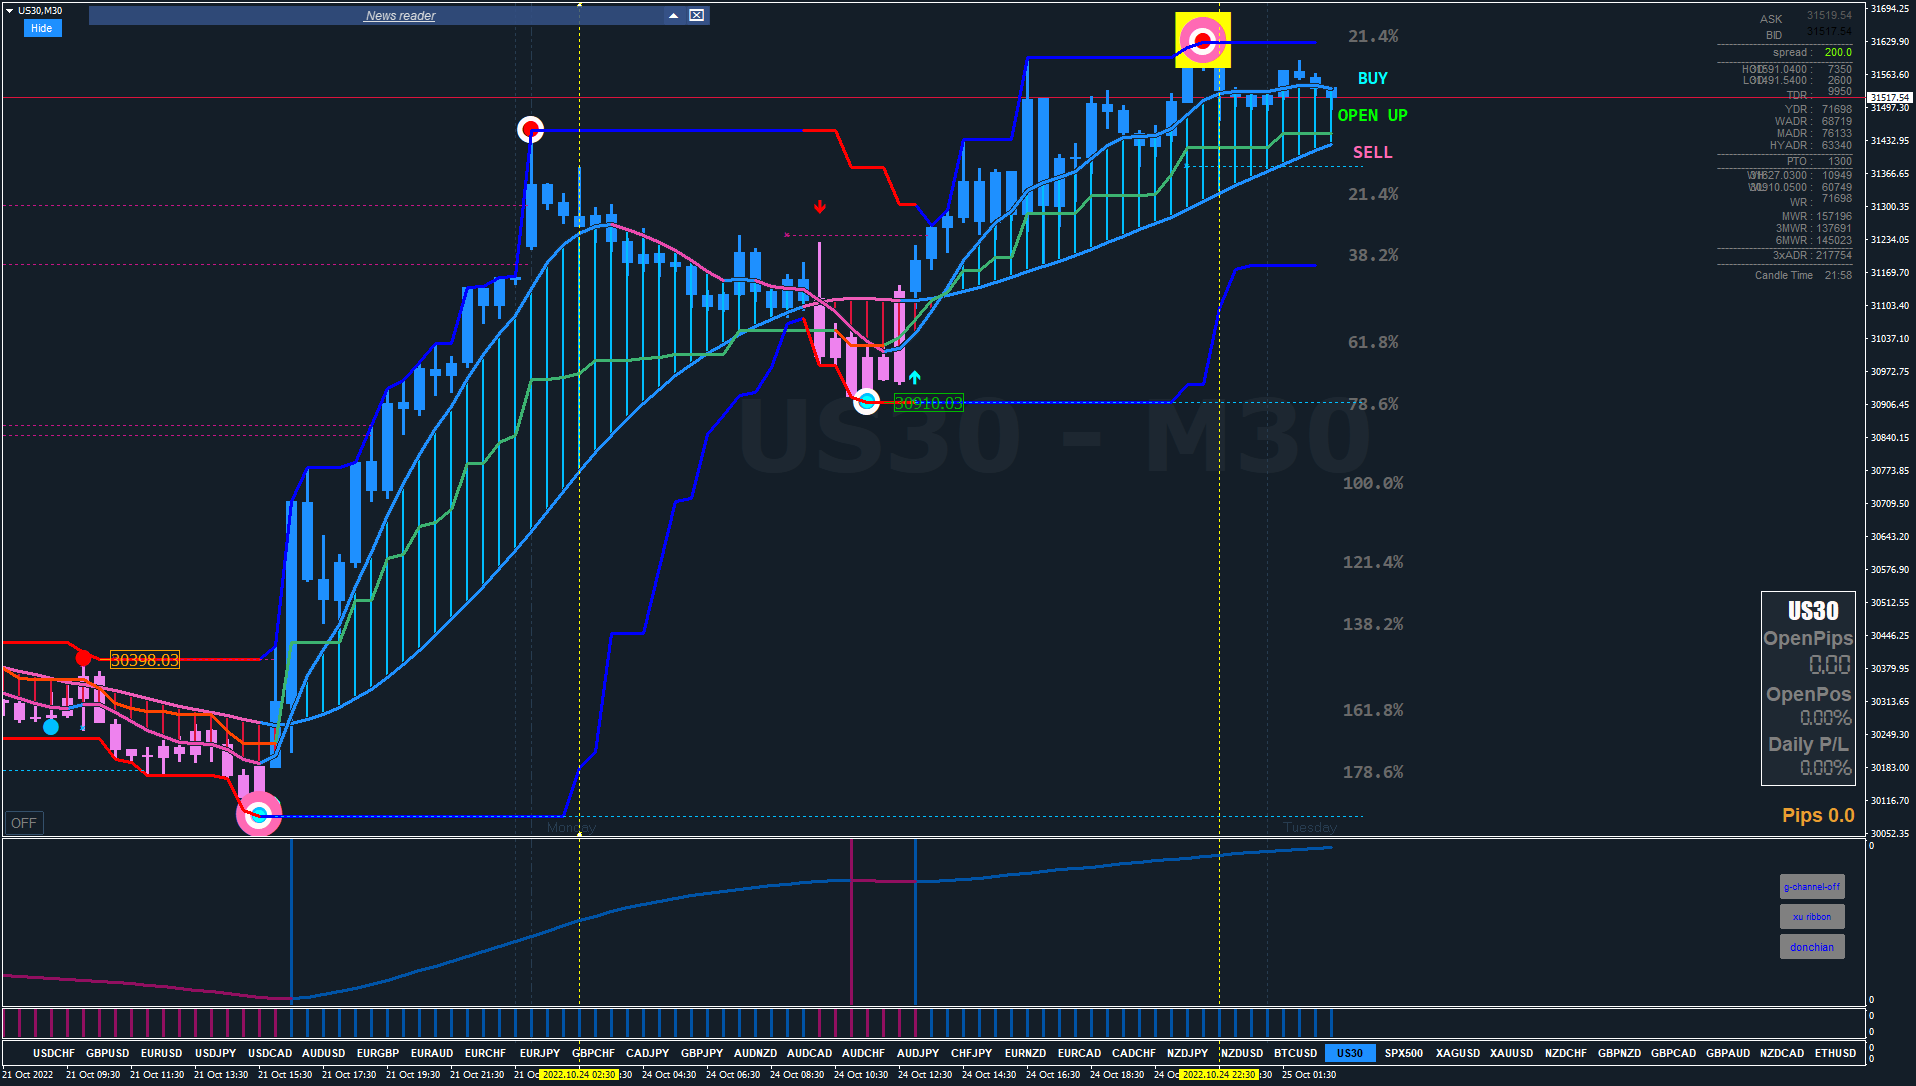
Task: Choose the AUDJPY symbol button
Action: pyautogui.click(x=918, y=1053)
